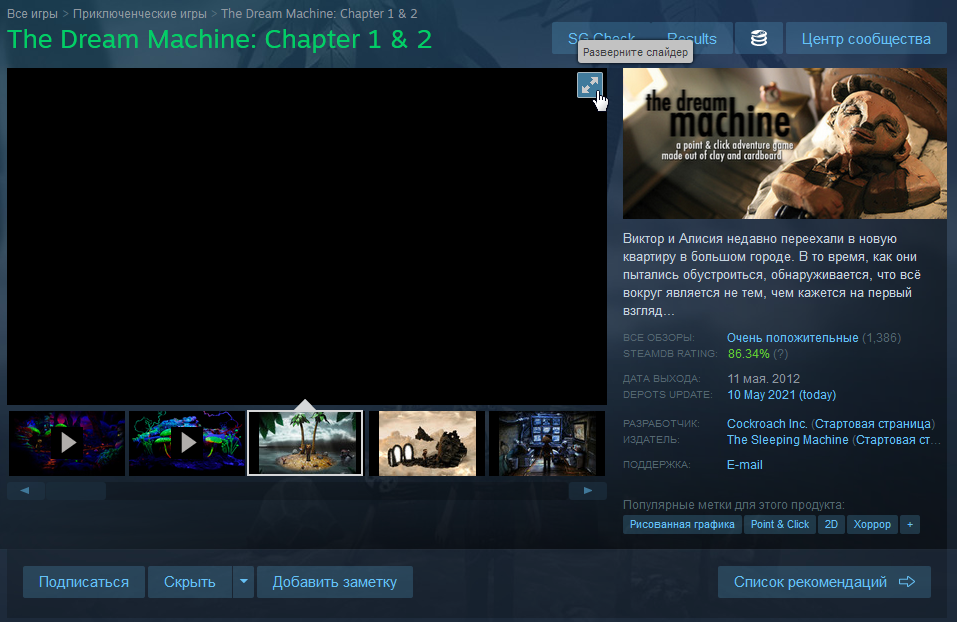Open Очень положительные reviews link
The image size is (957, 622).
point(792,338)
